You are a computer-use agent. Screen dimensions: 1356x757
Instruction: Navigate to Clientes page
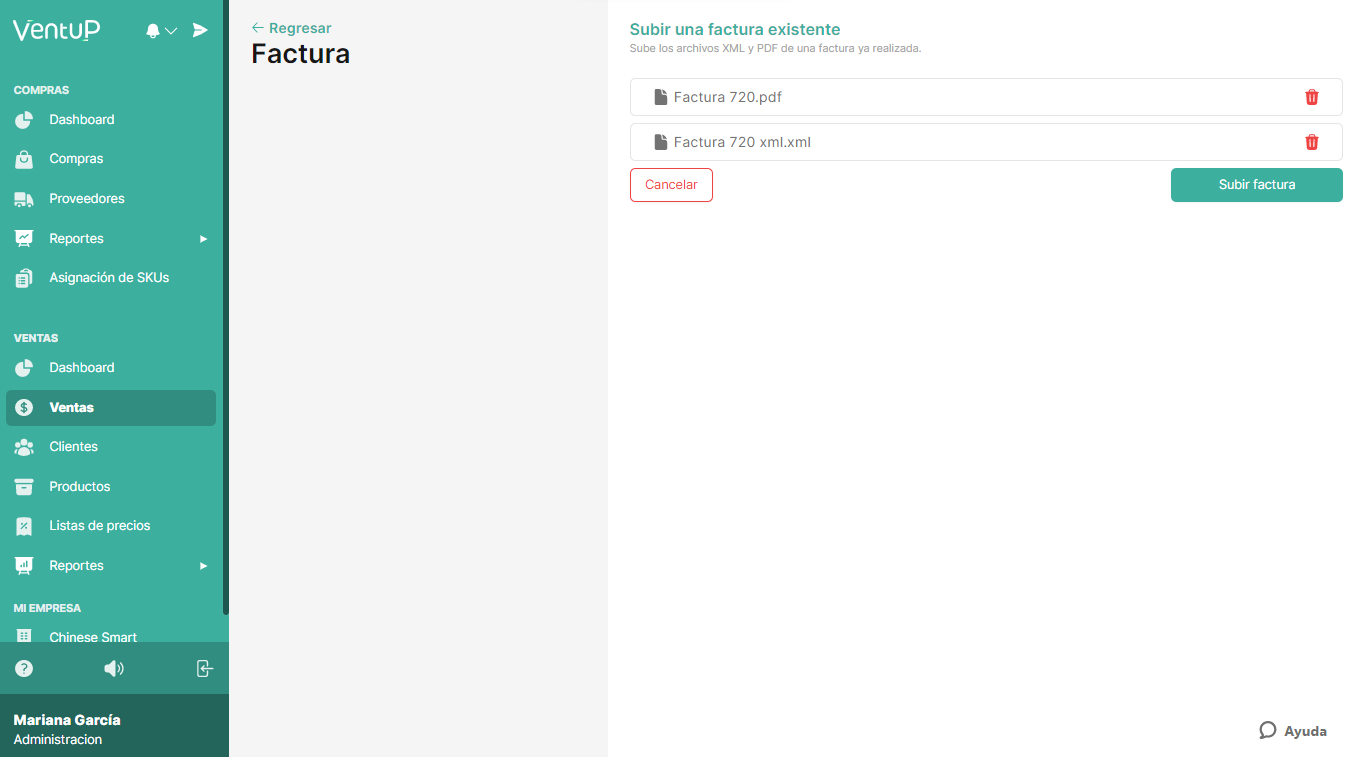coord(73,447)
